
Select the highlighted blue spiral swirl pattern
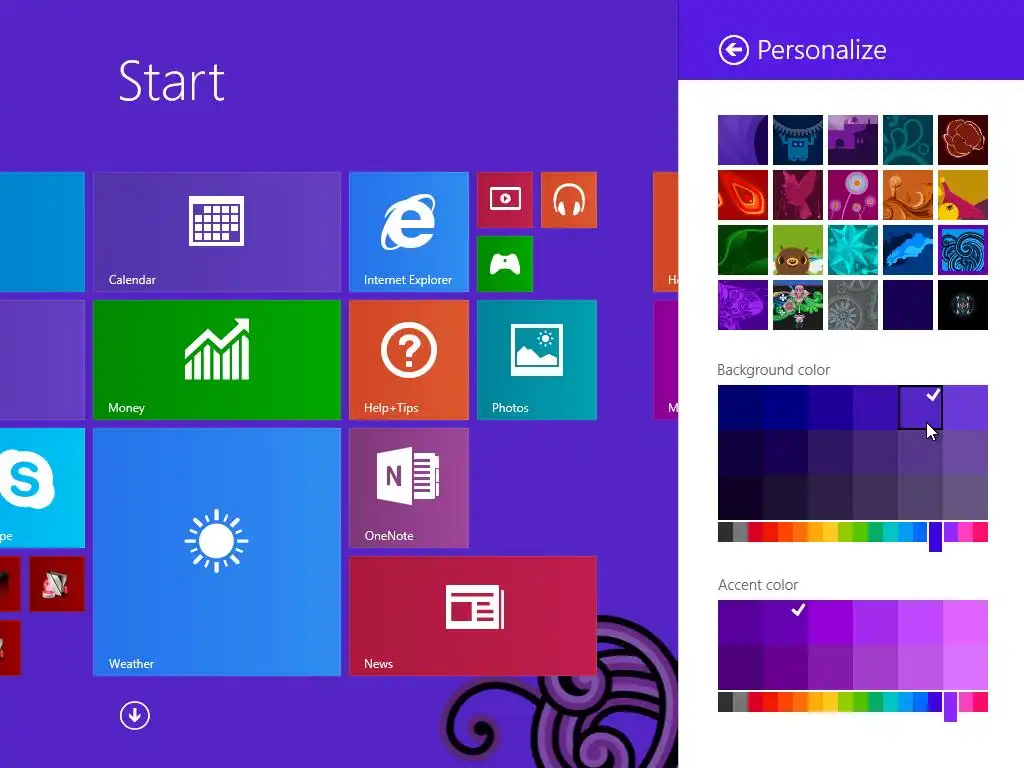click(963, 249)
